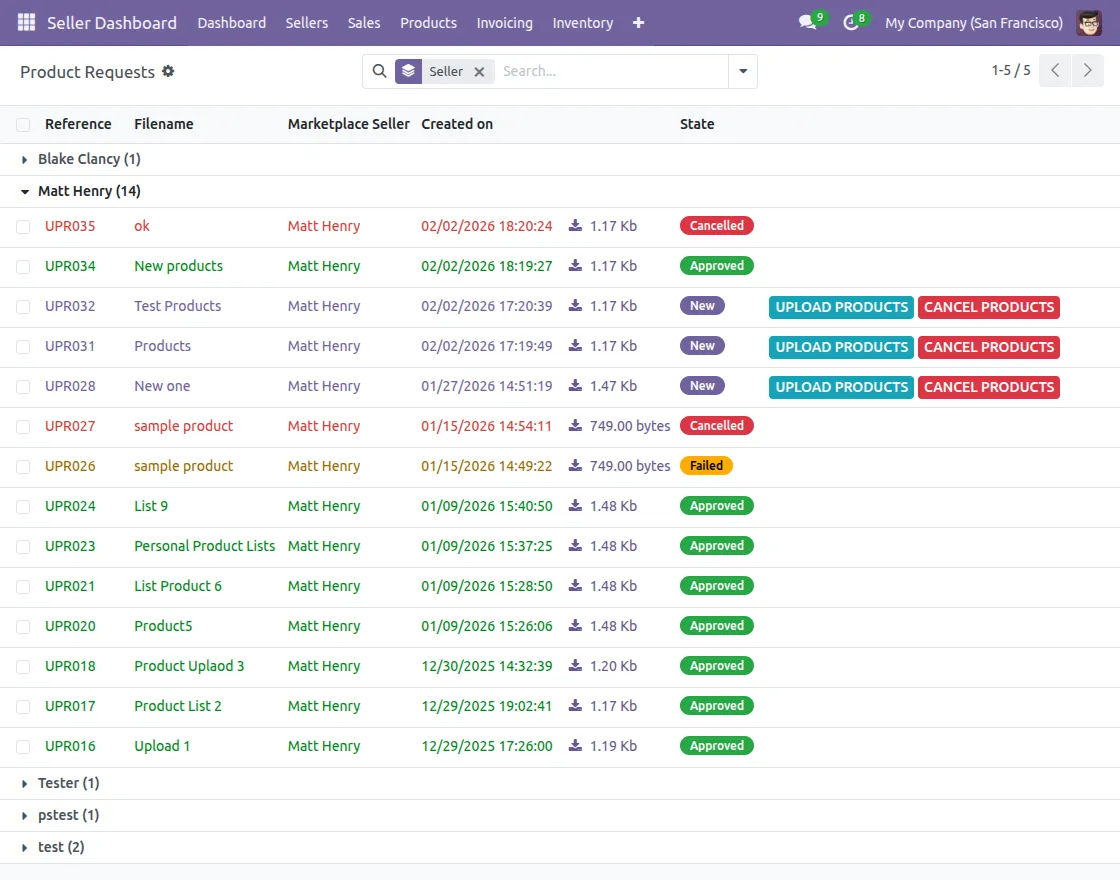This screenshot has width=1120, height=880.
Task: Go to the next page with the right arrow
Action: (x=1088, y=70)
